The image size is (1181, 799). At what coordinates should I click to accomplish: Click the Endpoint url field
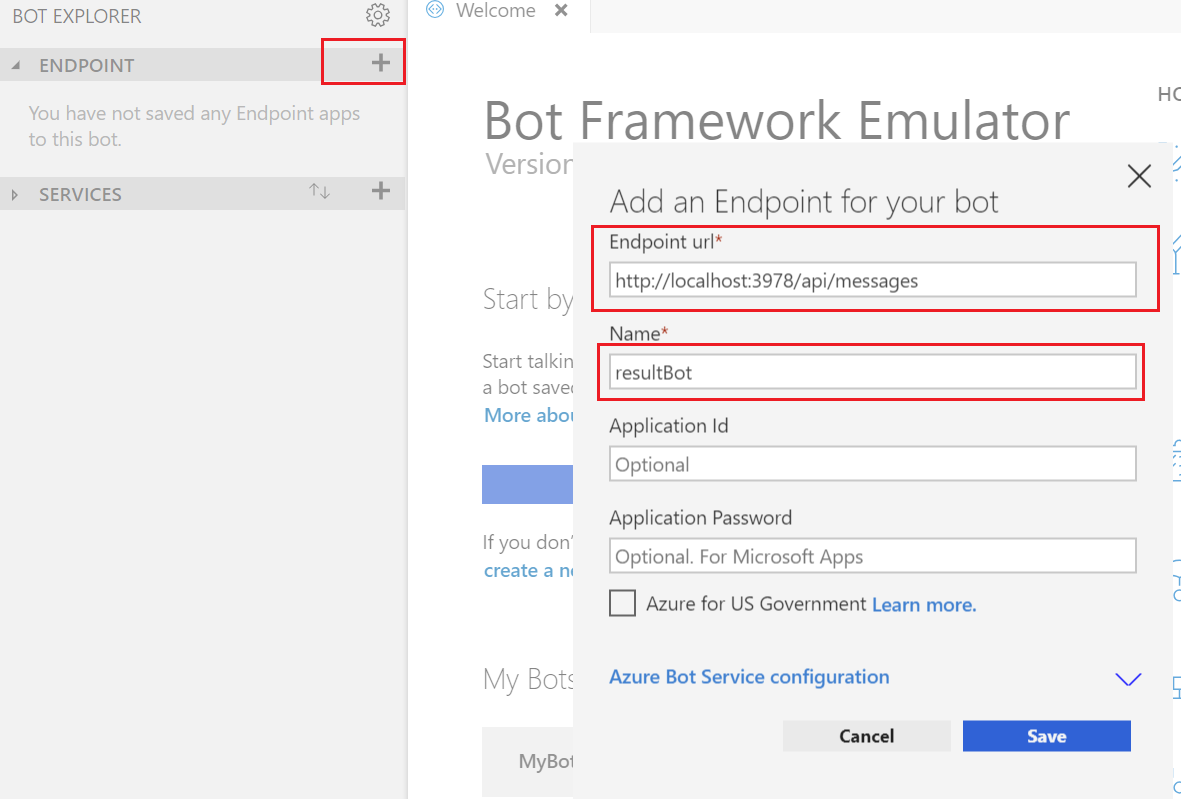point(872,280)
